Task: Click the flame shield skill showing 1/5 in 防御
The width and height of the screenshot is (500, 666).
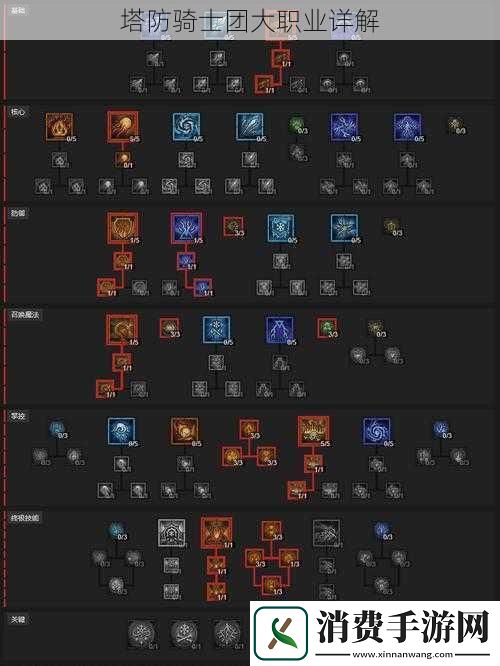Action: [123, 228]
